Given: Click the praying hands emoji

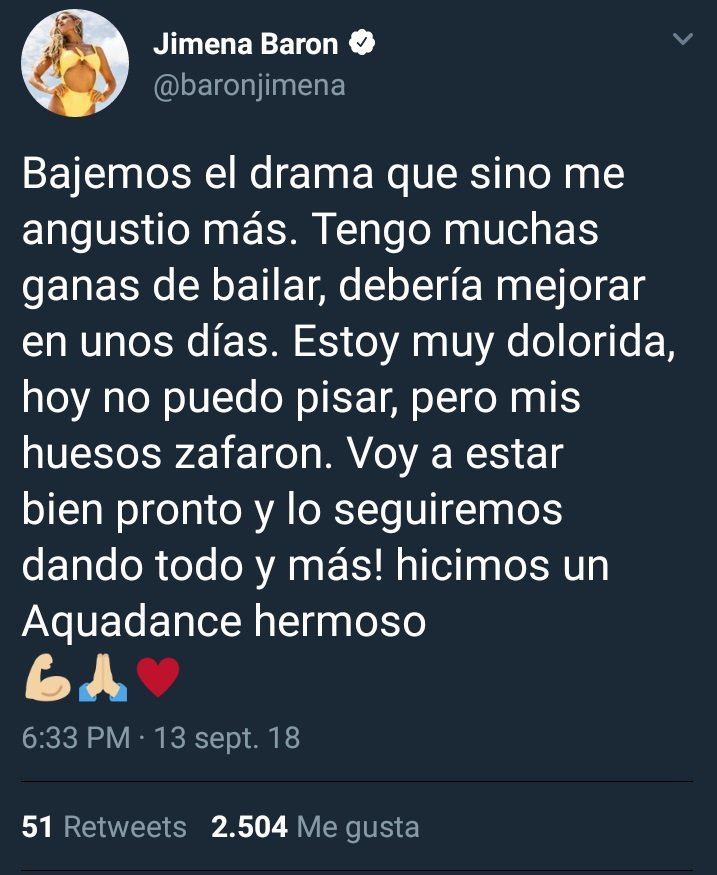Looking at the screenshot, I should pos(103,677).
